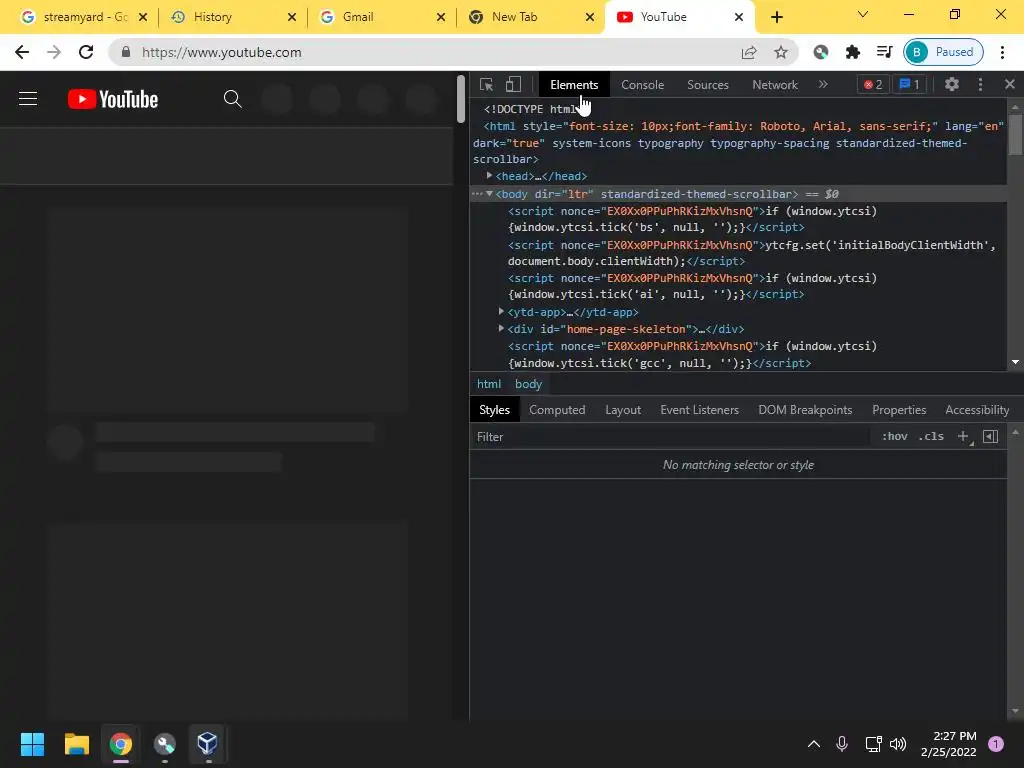The height and width of the screenshot is (768, 1024).
Task: Open File Explorer from taskbar
Action: 76,744
